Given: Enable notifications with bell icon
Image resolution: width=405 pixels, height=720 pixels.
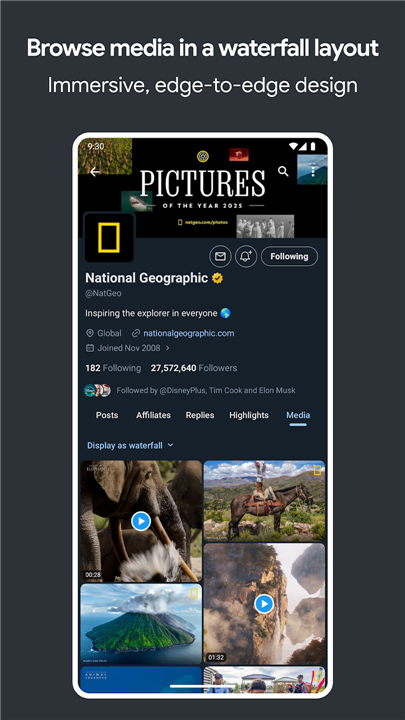Looking at the screenshot, I should [x=246, y=256].
